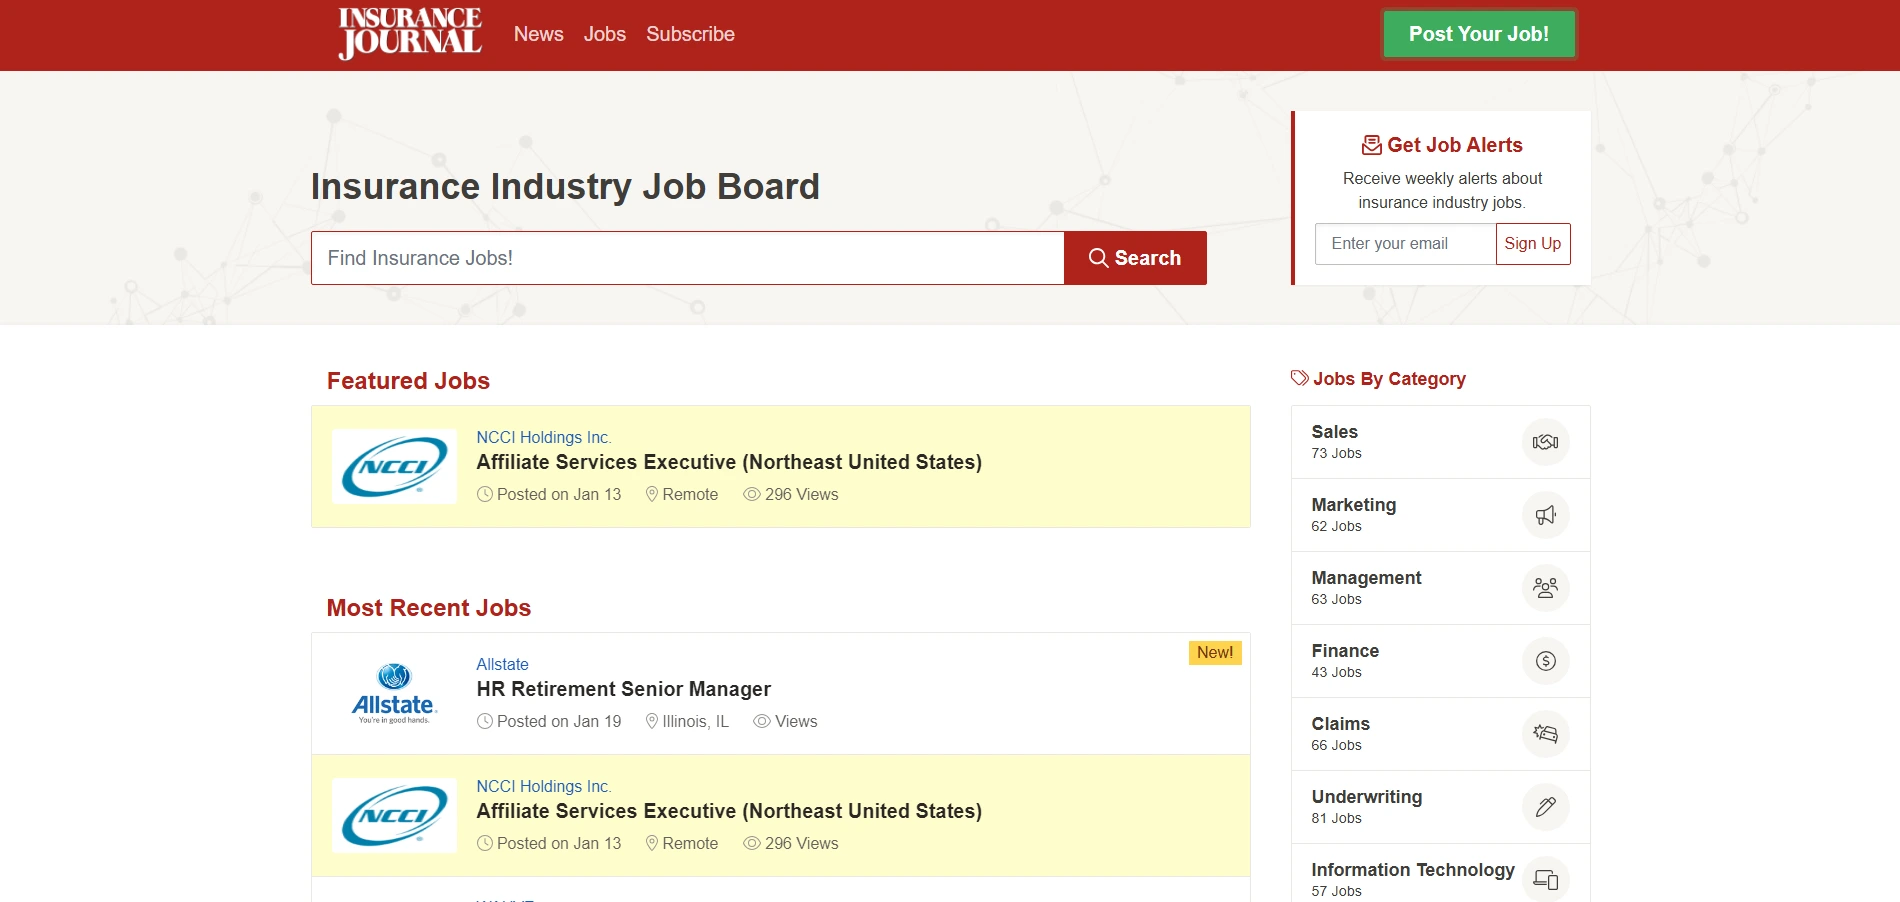Click the Allstate company logo
Image resolution: width=1900 pixels, height=902 pixels.
pos(394,694)
